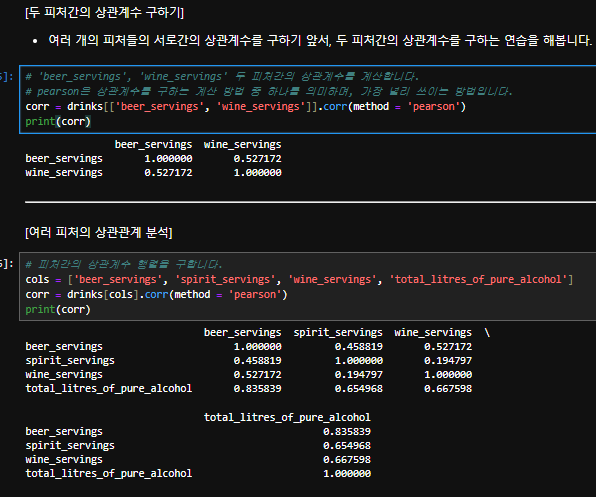Click the 0.194797 value in the spirit_servings row
The width and height of the screenshot is (596, 497).
pyautogui.click(x=448, y=361)
